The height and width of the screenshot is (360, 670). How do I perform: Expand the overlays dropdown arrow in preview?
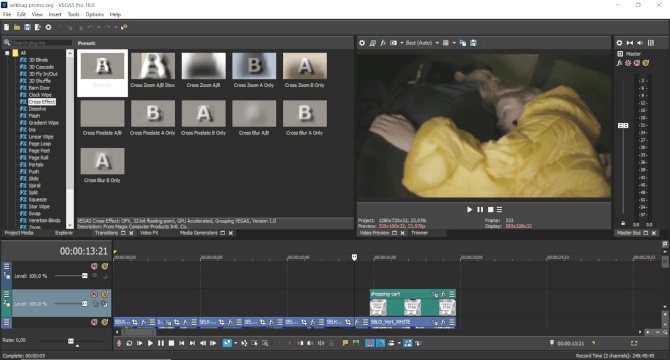(454, 43)
